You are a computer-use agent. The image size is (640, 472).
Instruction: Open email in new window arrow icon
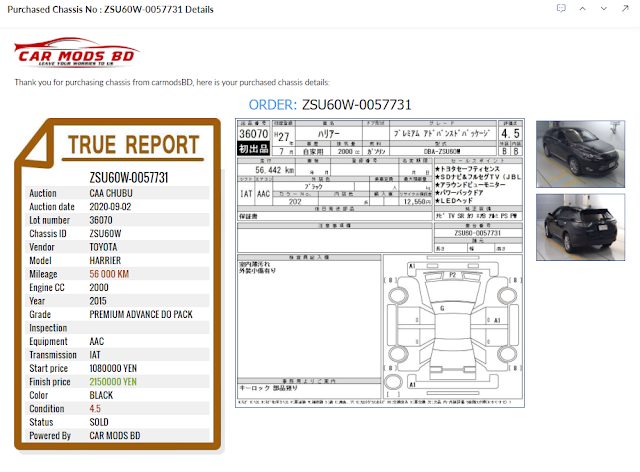click(x=625, y=8)
